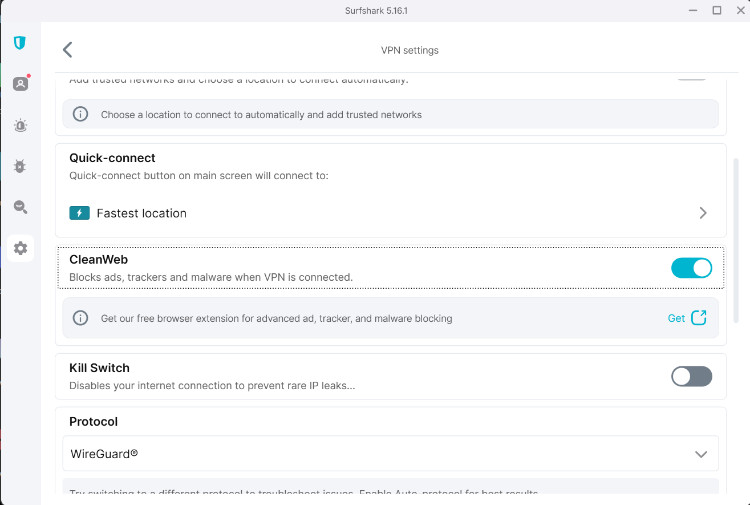Go back using the left arrow
Viewport: 750px width, 505px height.
pyautogui.click(x=67, y=50)
